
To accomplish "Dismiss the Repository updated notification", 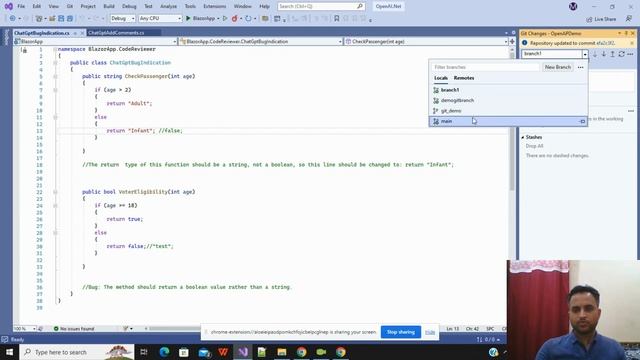I will (x=632, y=43).
